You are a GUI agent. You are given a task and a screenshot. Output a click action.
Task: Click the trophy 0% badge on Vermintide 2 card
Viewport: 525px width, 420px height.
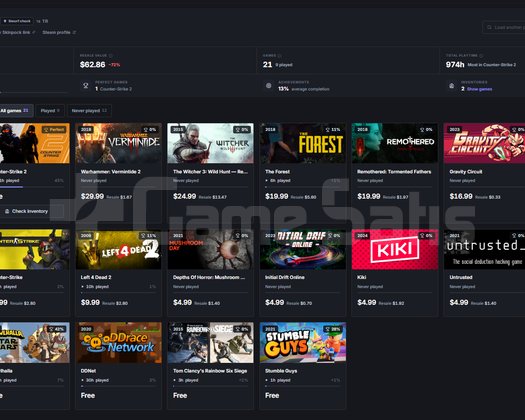click(150, 130)
